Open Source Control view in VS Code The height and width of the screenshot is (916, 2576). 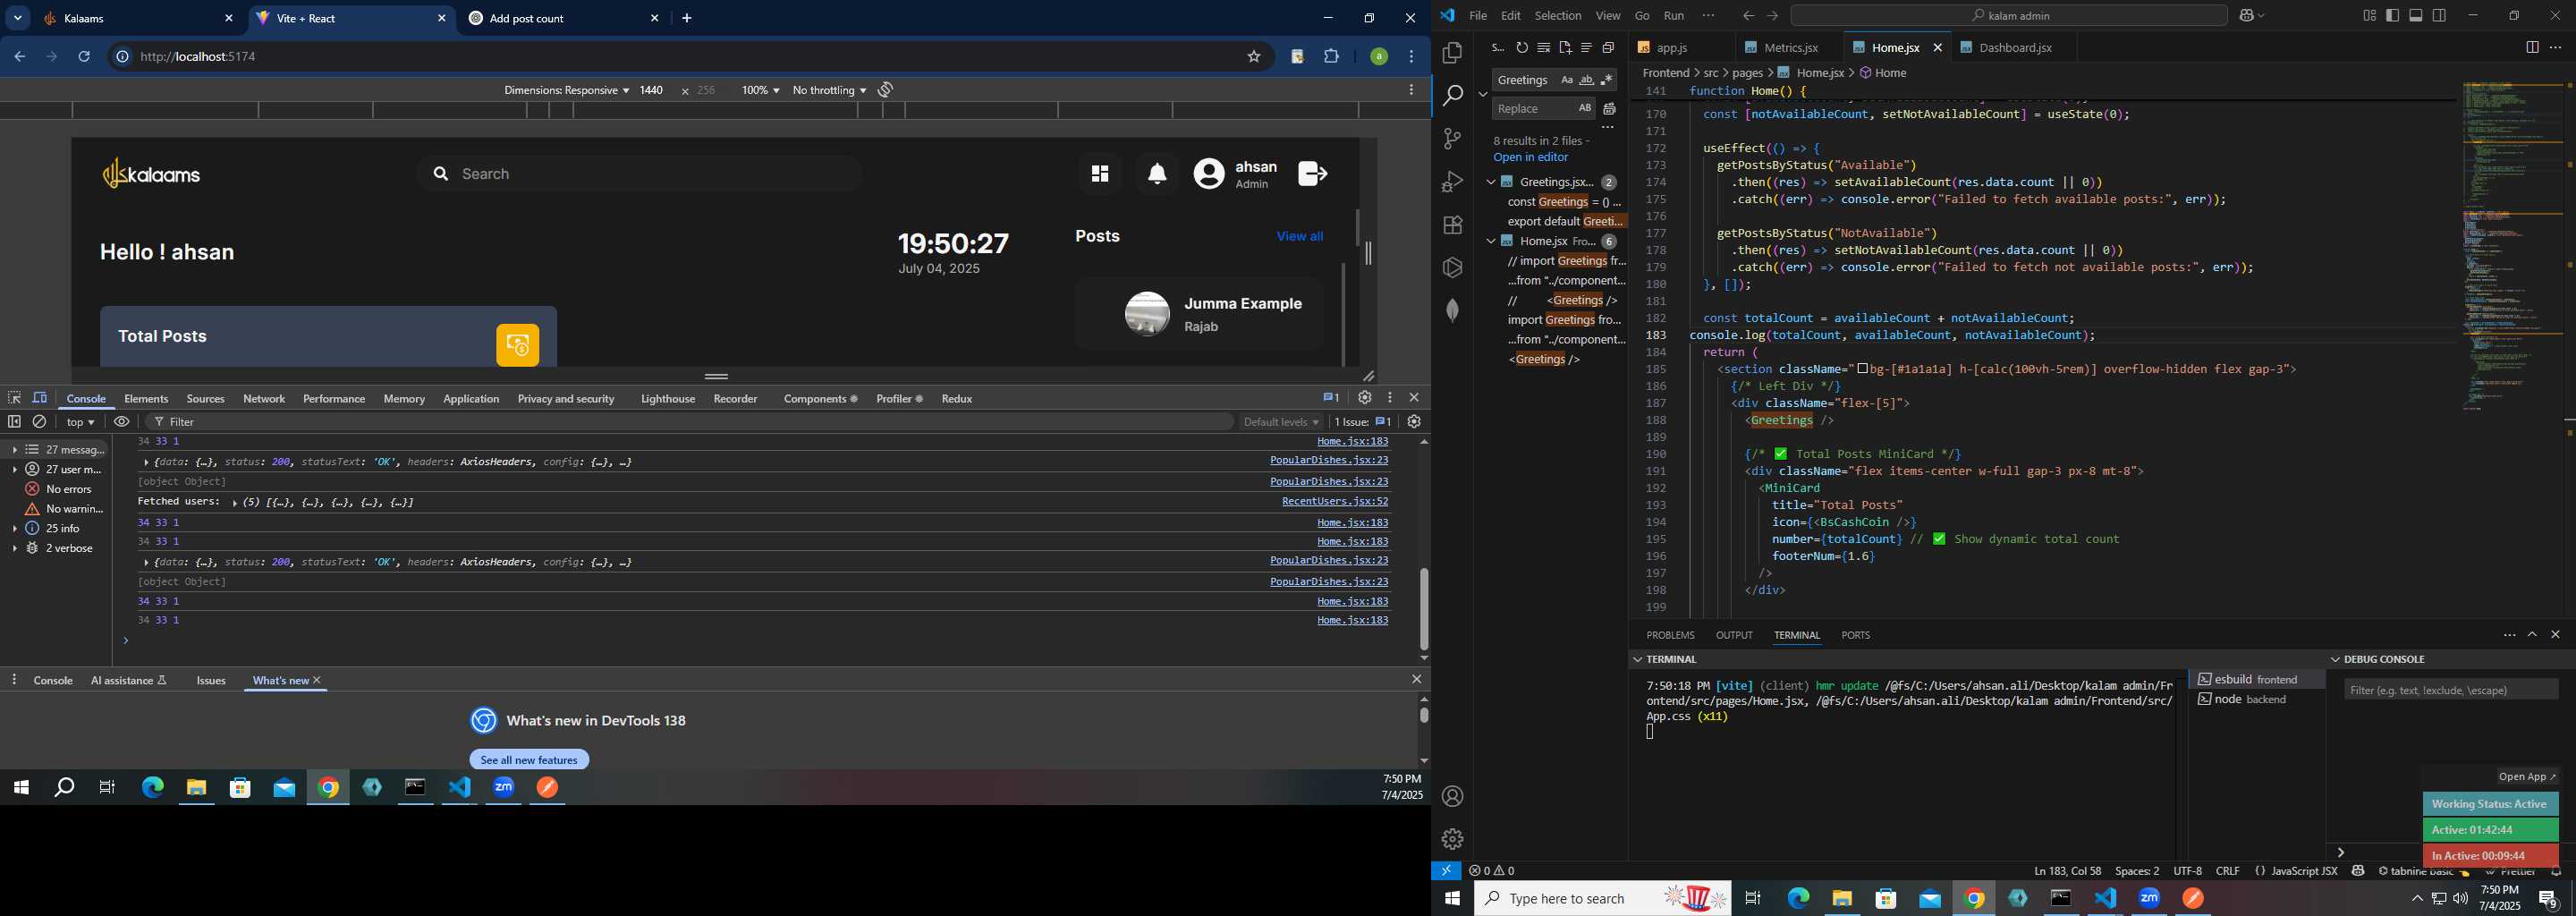click(x=1453, y=139)
